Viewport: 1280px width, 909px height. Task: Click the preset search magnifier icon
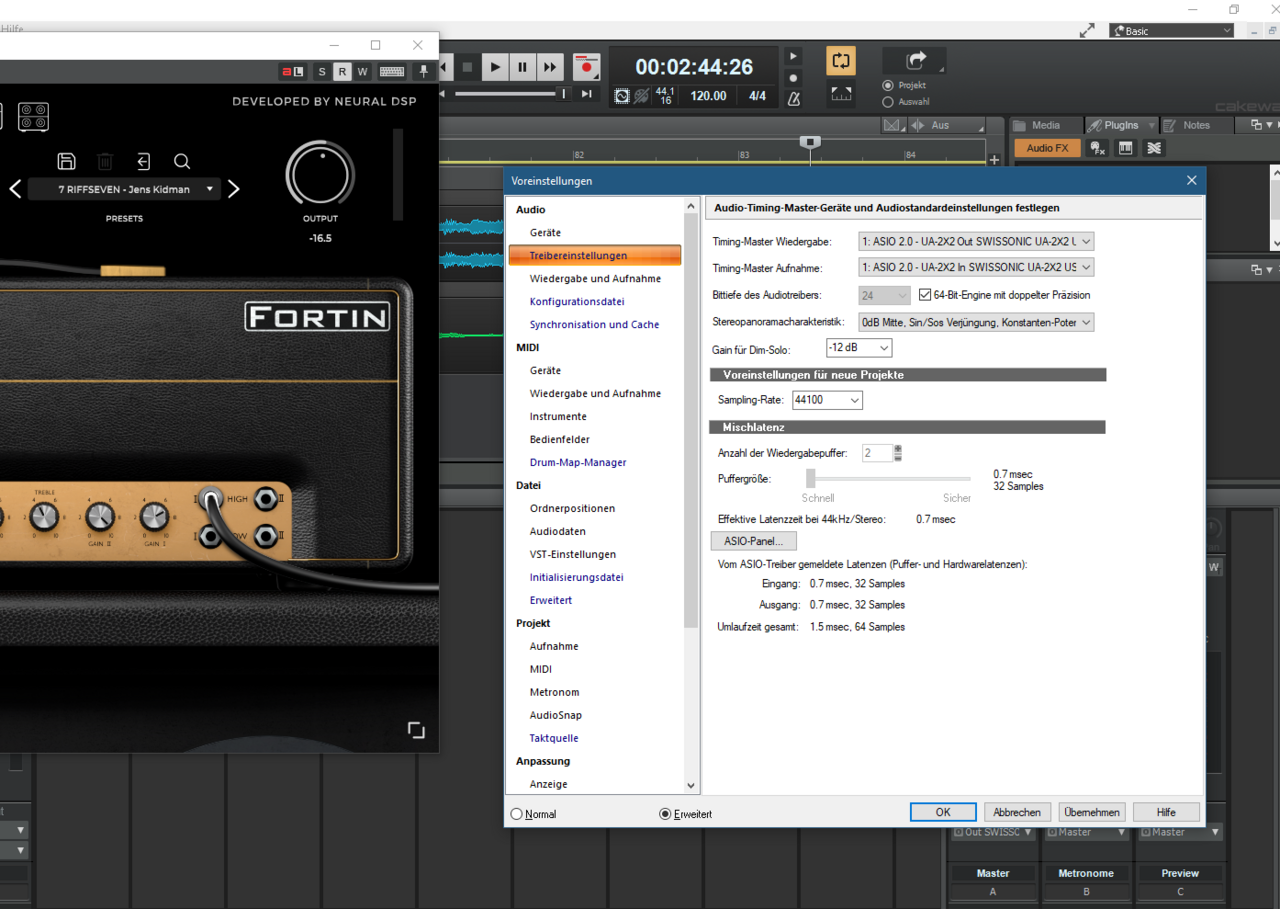(182, 161)
